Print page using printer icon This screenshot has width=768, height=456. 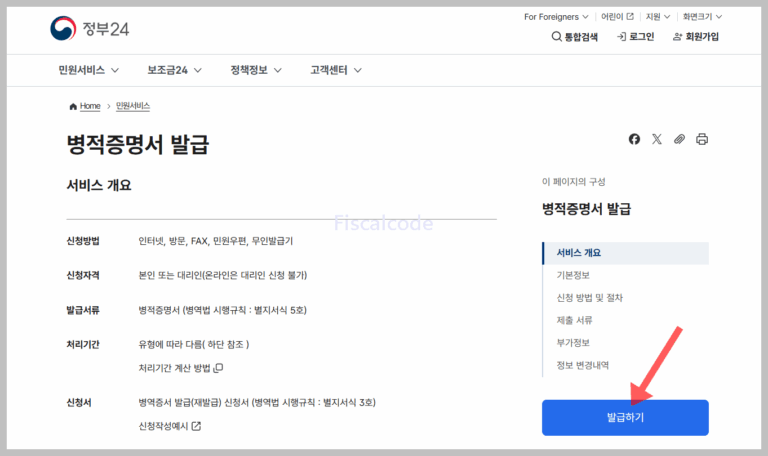pos(702,139)
